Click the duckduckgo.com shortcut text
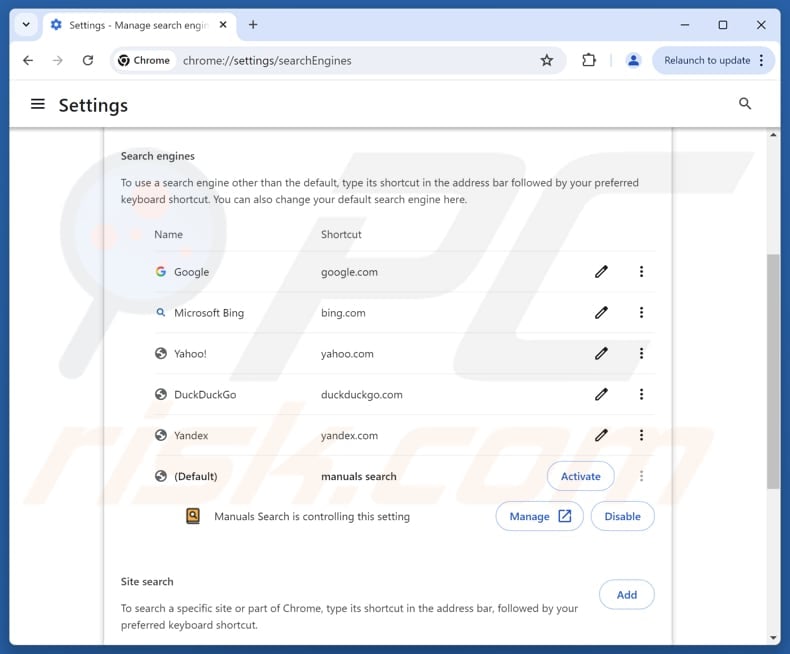790x654 pixels. coord(362,395)
